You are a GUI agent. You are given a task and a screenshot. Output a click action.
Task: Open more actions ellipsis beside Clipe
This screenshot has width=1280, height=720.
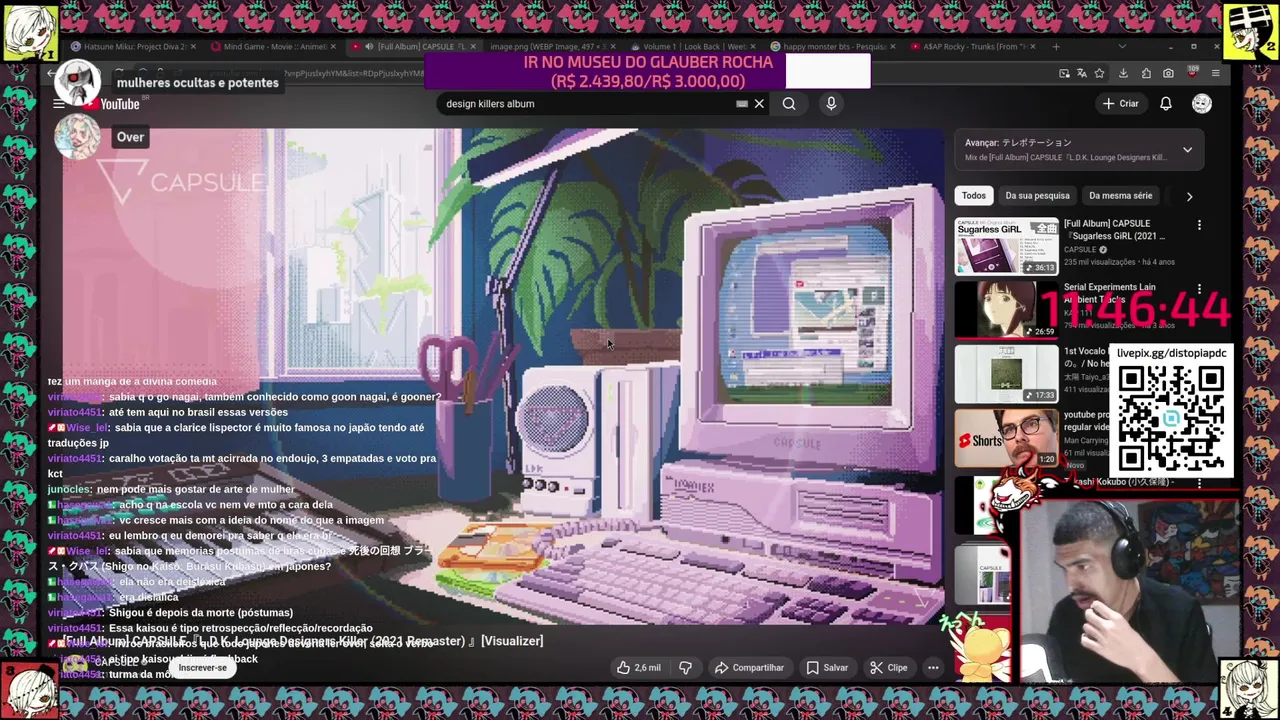click(933, 667)
